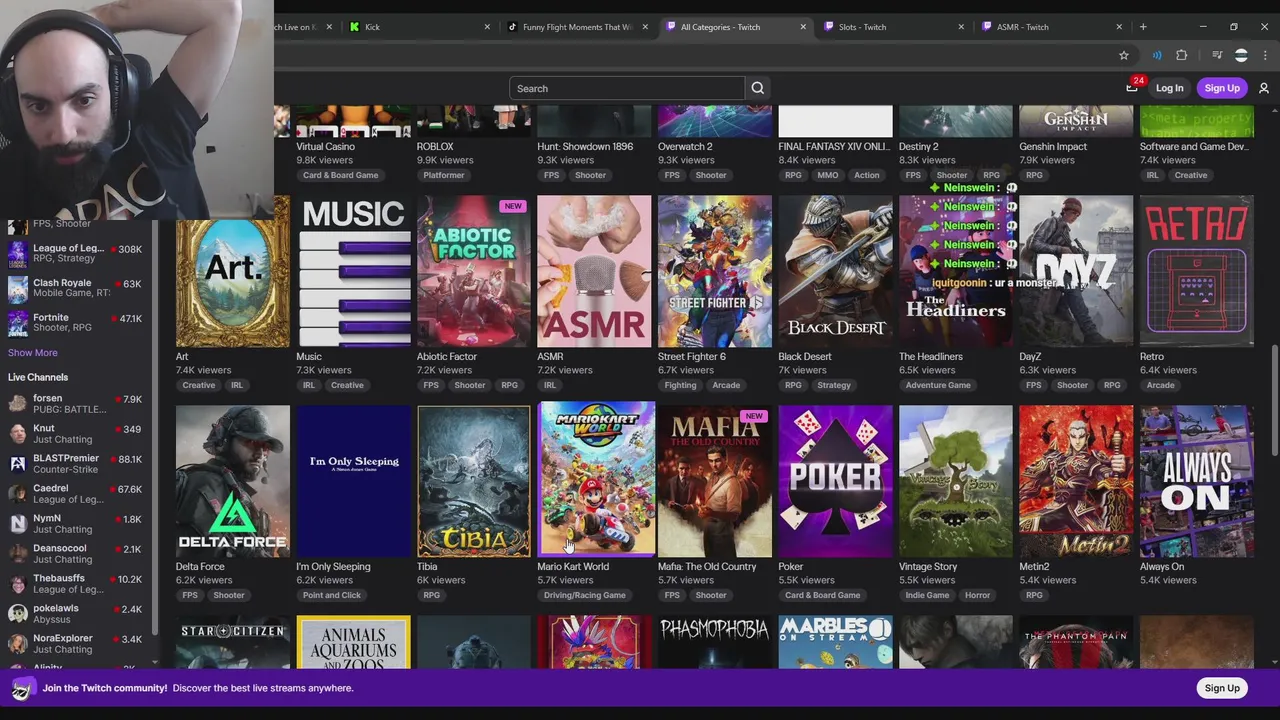Open the Street Fighter 6 cover
The height and width of the screenshot is (720, 1280).
(x=715, y=271)
